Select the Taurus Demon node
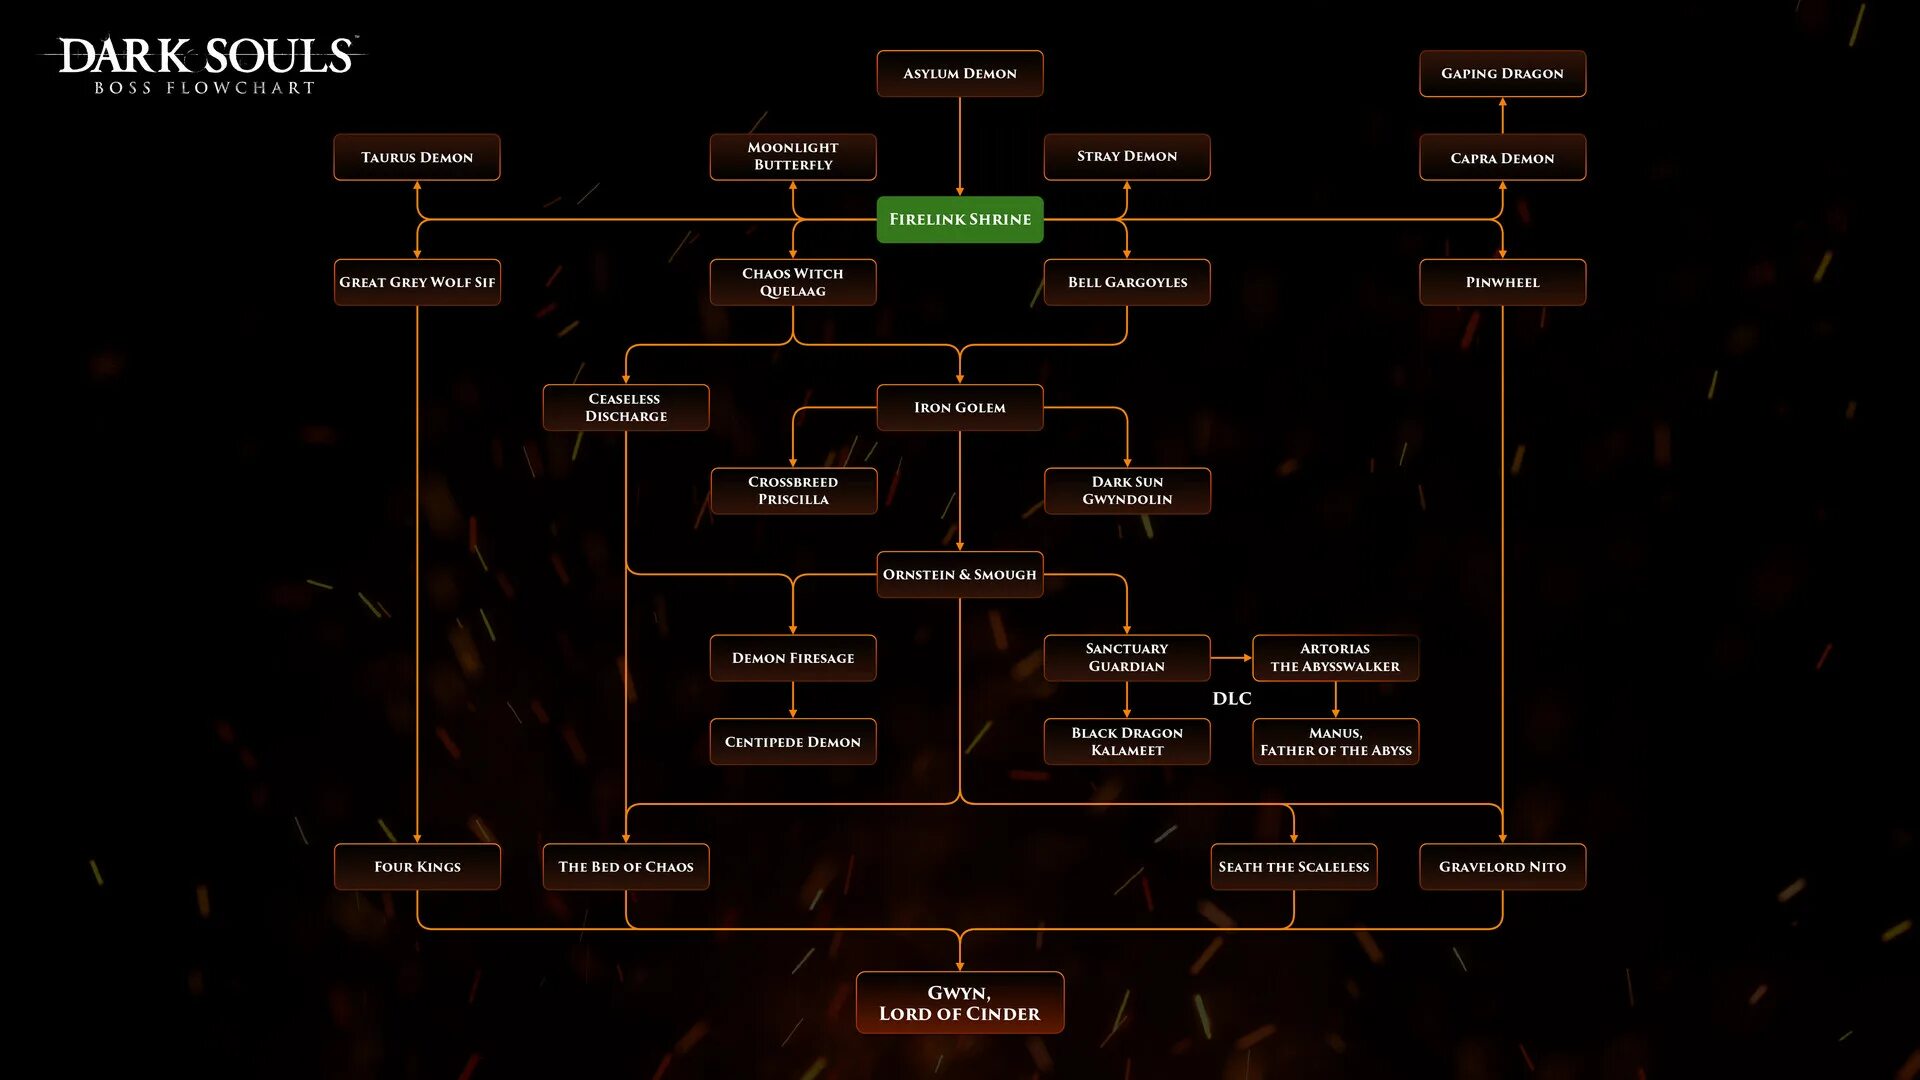 tap(417, 157)
